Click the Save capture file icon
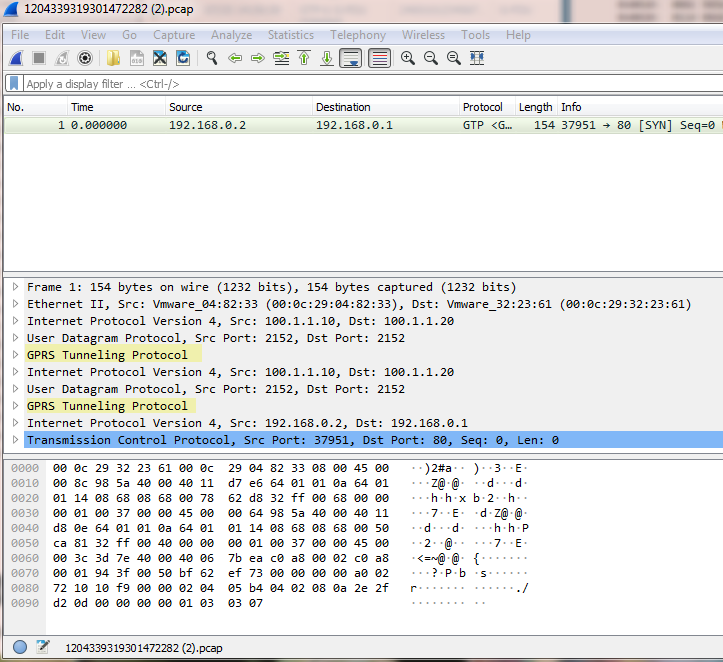 coord(136,59)
